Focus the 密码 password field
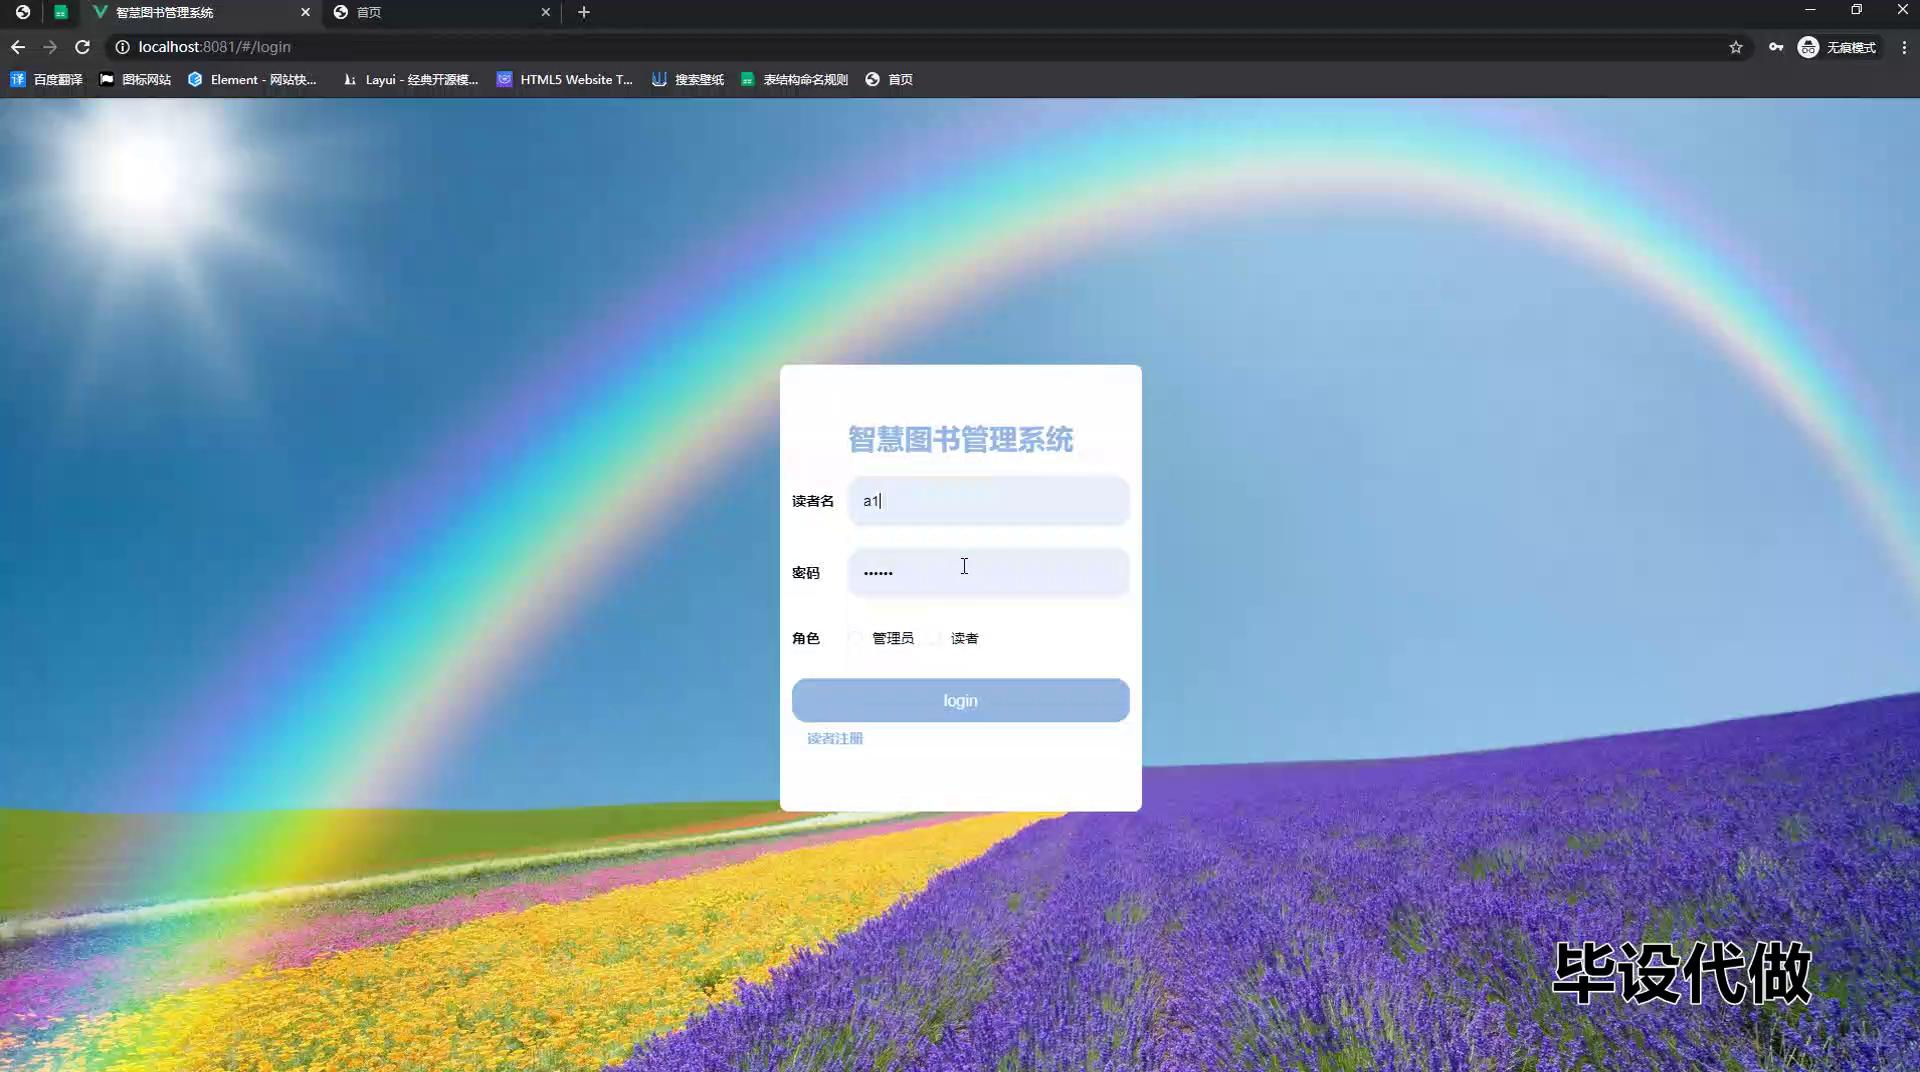Screen dimensions: 1920x1072 988,573
